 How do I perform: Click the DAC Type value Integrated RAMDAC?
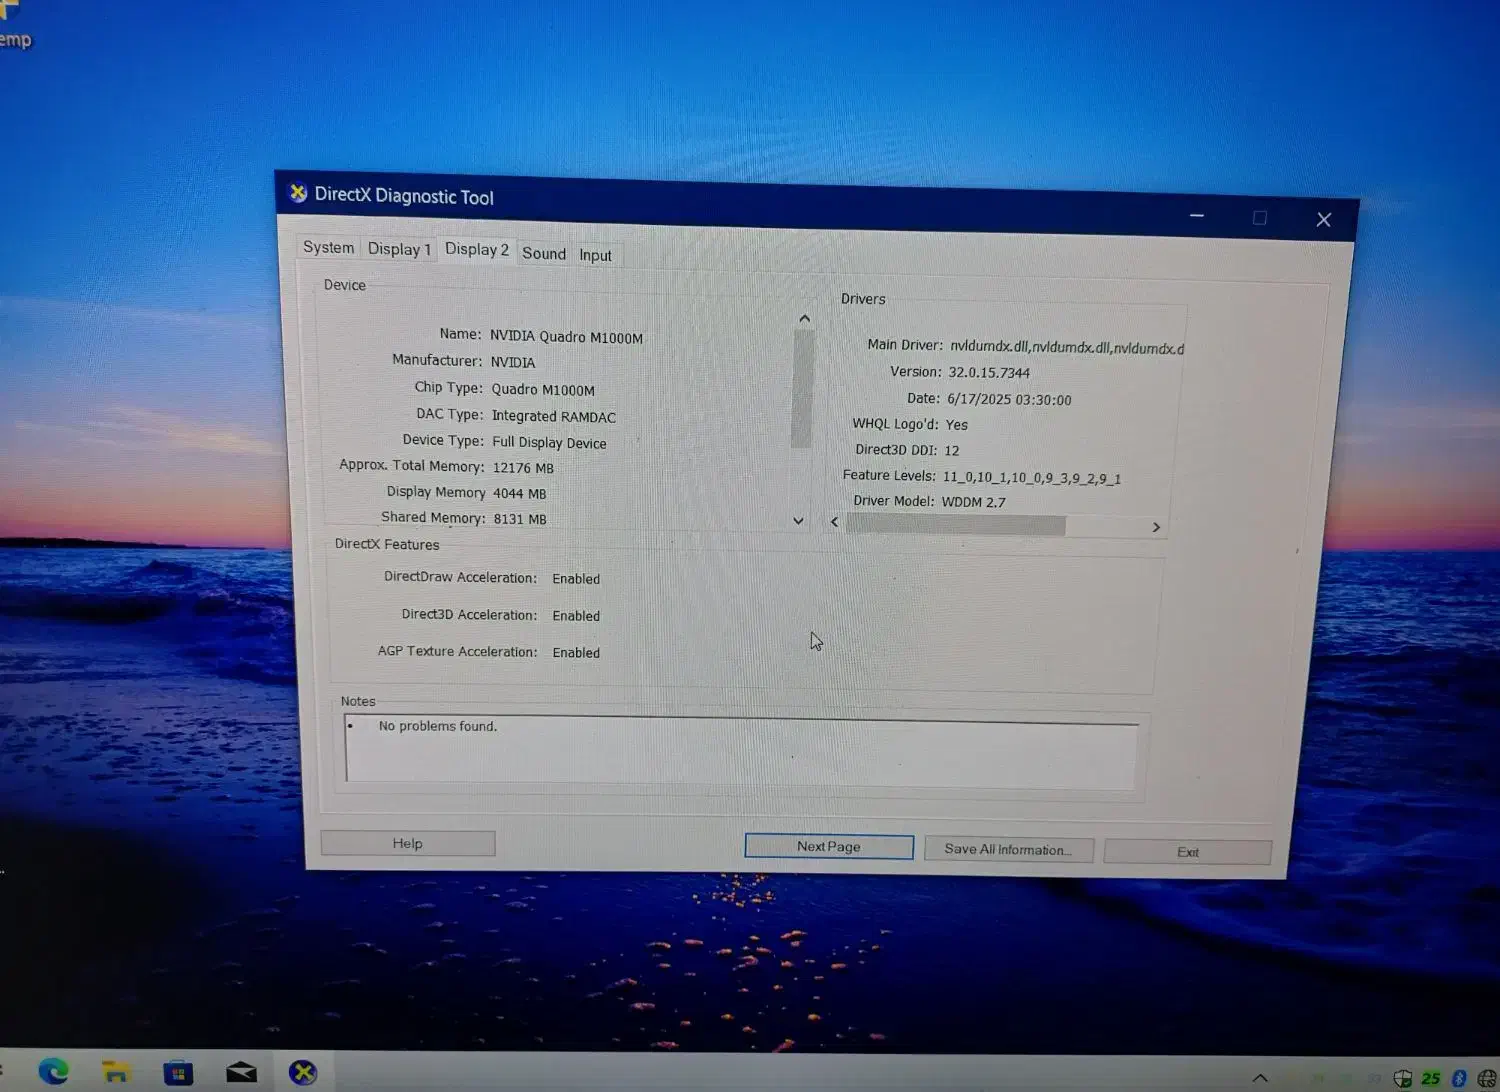[554, 416]
